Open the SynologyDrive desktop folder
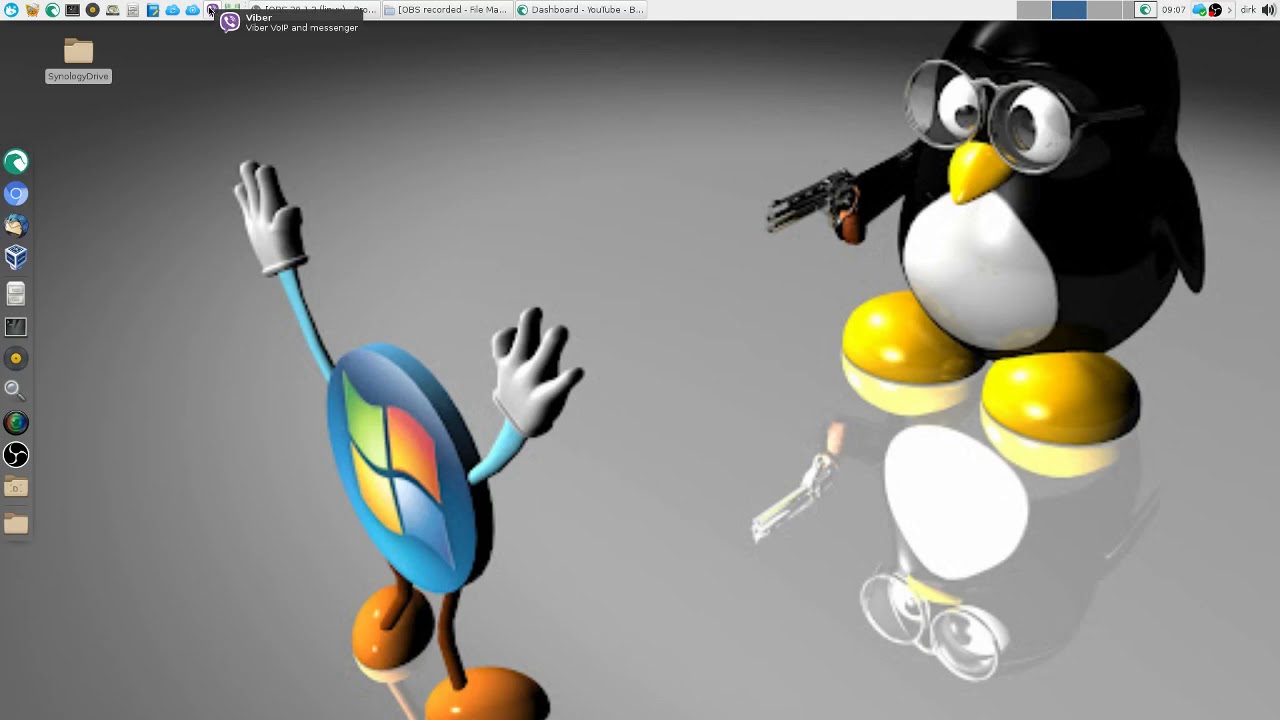1280x720 pixels. pyautogui.click(x=78, y=60)
